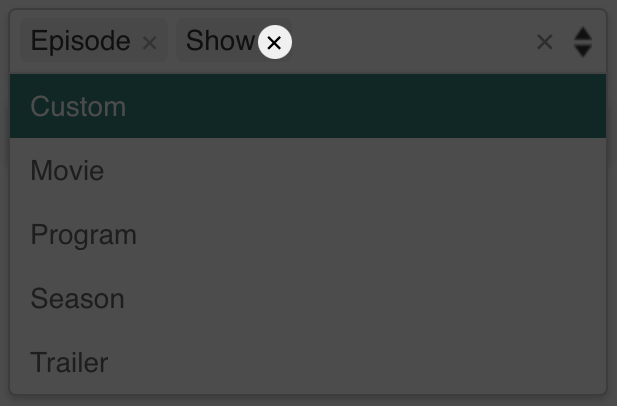Click empty space right of the Trailer entry
Screen dimensions: 617x406
pos(358,362)
